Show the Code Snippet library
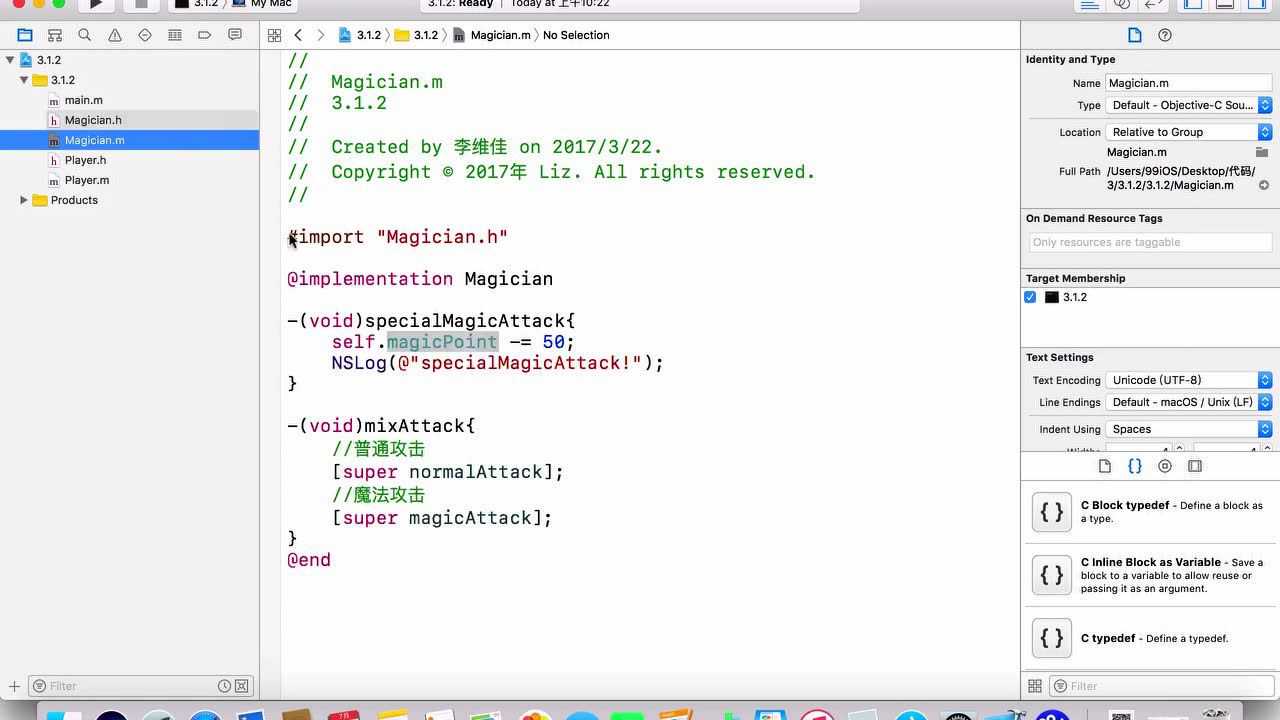The width and height of the screenshot is (1280, 720). (1135, 466)
